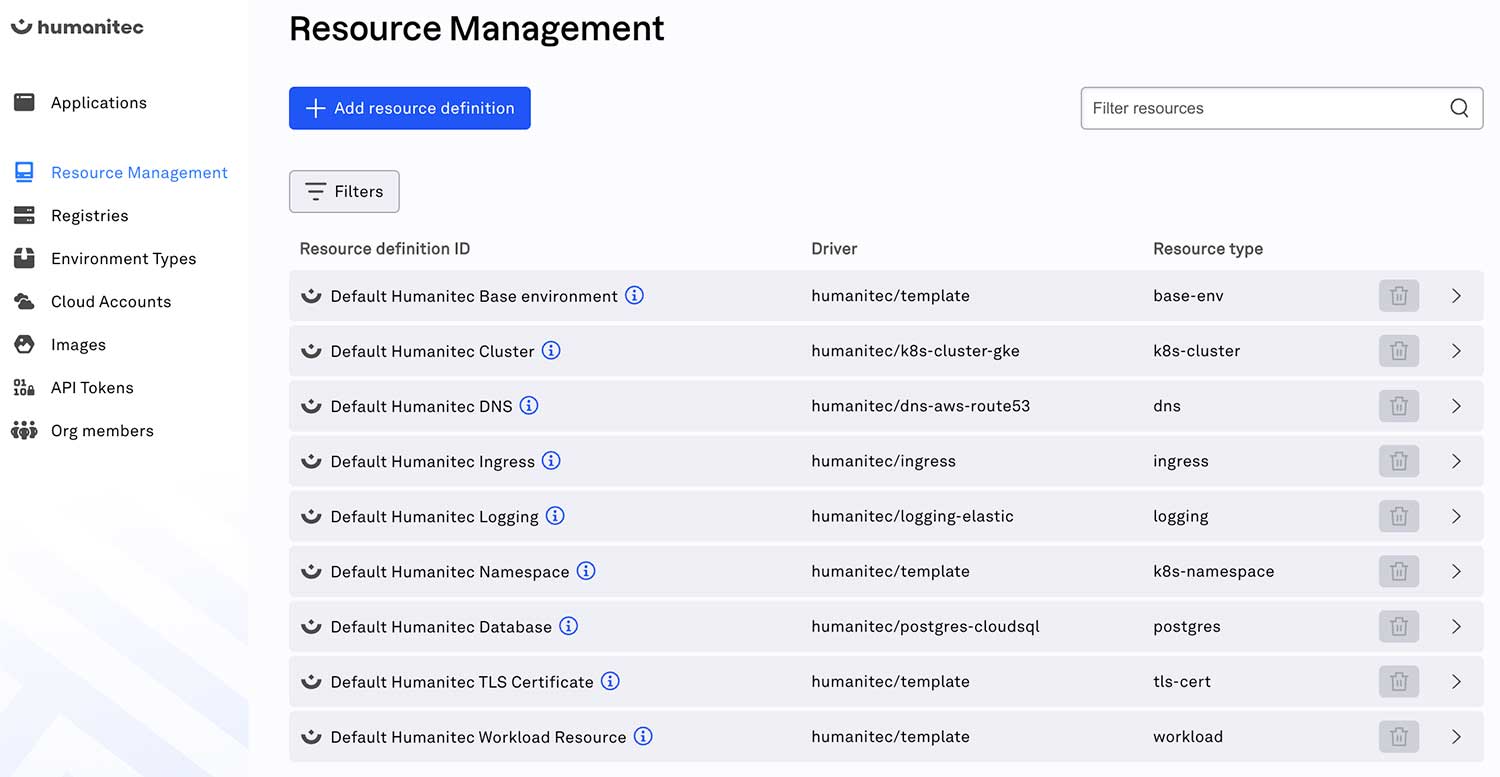Screen dimensions: 1500x777
Task: Click trash icon for Base environment row
Action: (1399, 296)
